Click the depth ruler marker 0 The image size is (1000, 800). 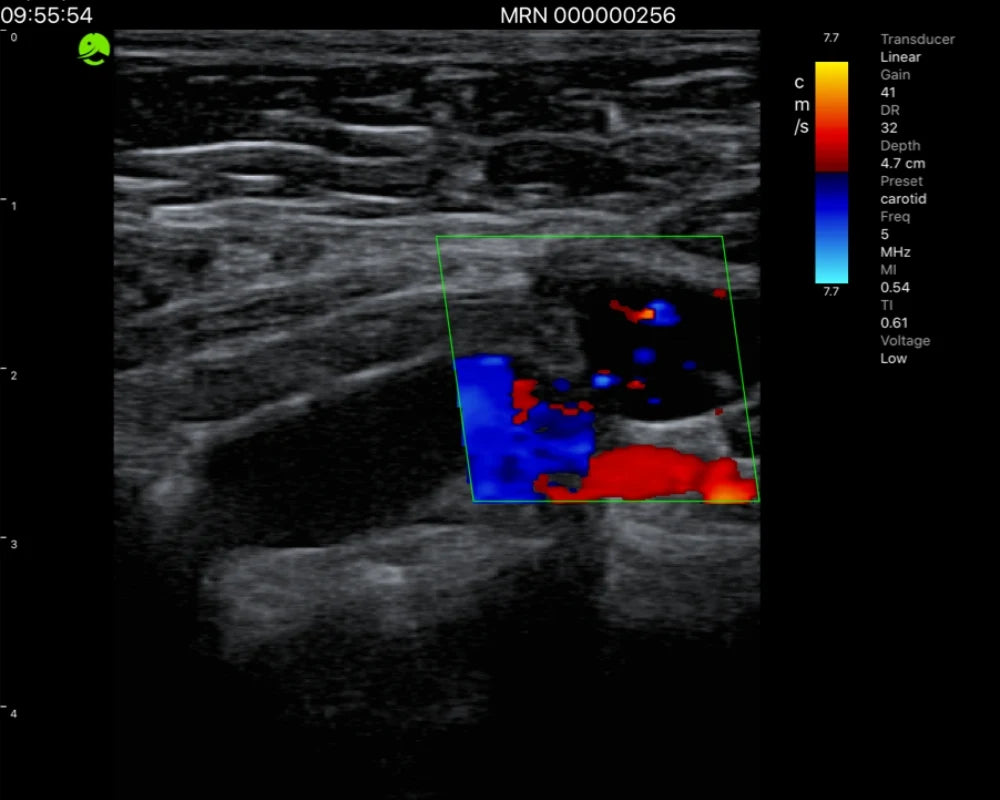[x=13, y=38]
